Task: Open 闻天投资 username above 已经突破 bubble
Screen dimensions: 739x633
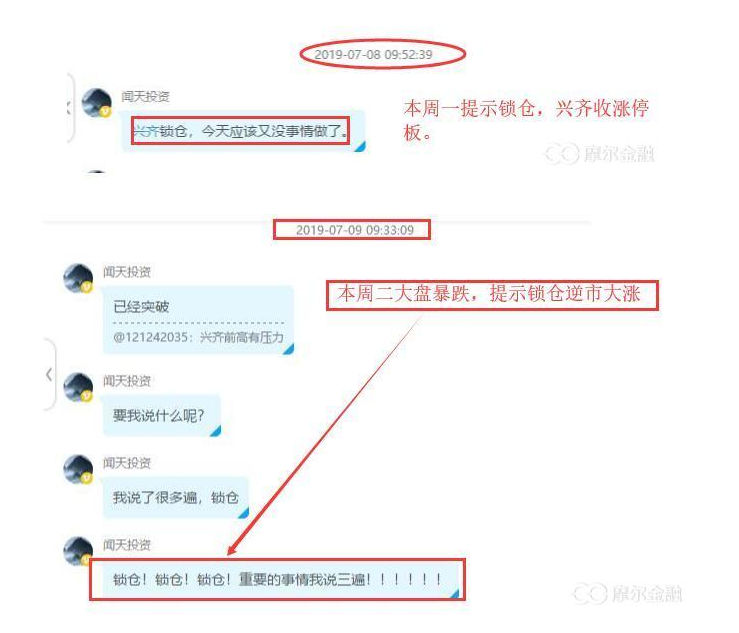Action: (x=127, y=272)
